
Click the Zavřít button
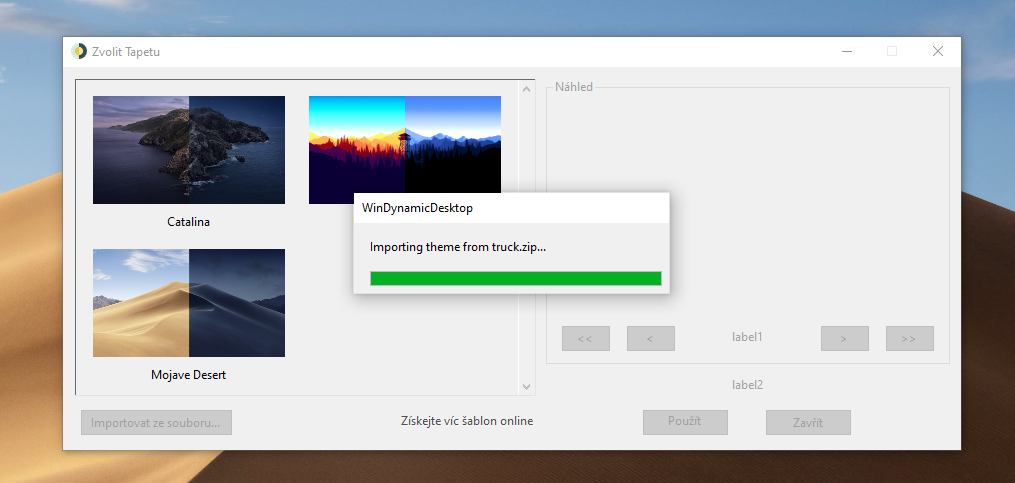click(808, 423)
